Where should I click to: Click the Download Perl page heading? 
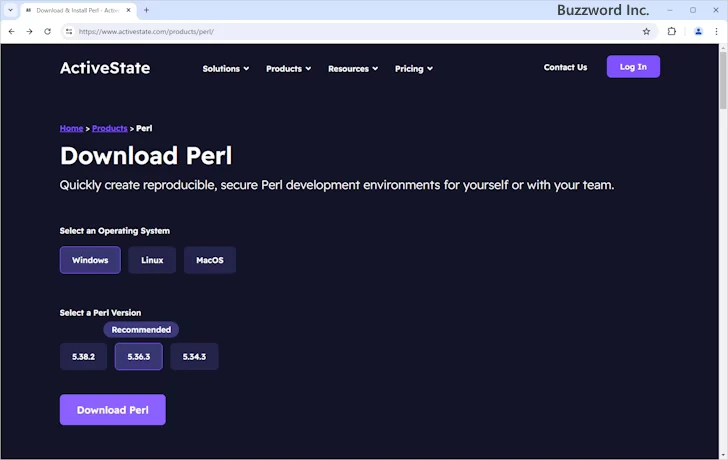click(146, 155)
